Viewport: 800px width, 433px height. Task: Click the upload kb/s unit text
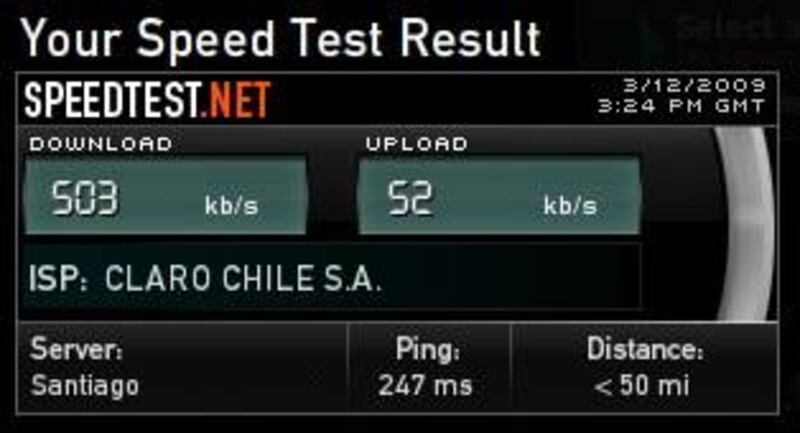(x=570, y=205)
